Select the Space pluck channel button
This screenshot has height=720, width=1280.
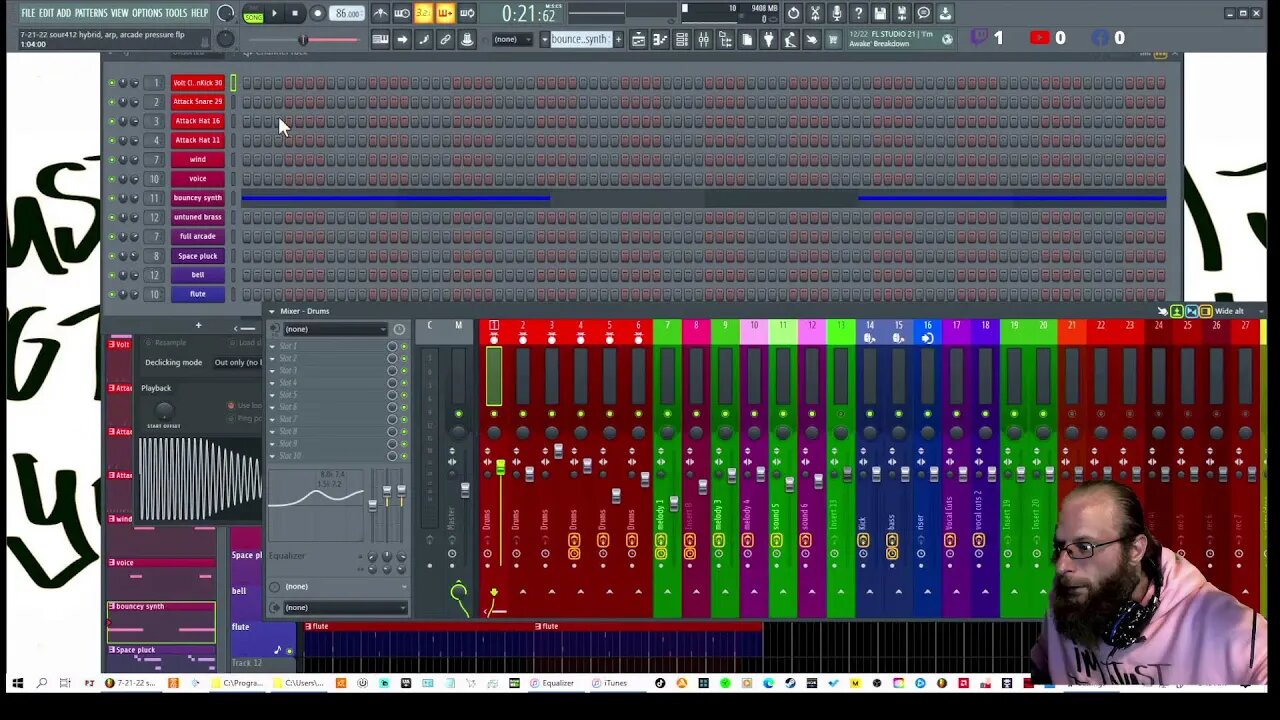[x=197, y=256]
